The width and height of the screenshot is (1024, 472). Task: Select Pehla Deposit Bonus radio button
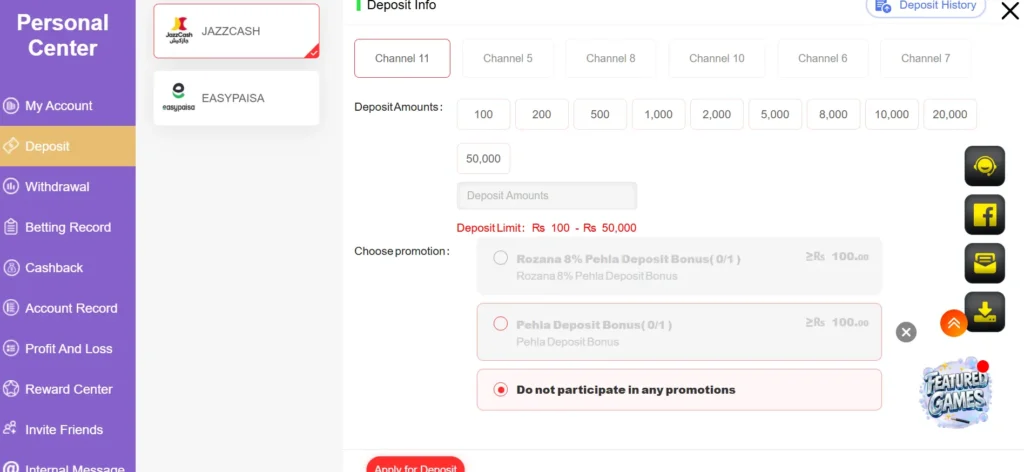500,324
